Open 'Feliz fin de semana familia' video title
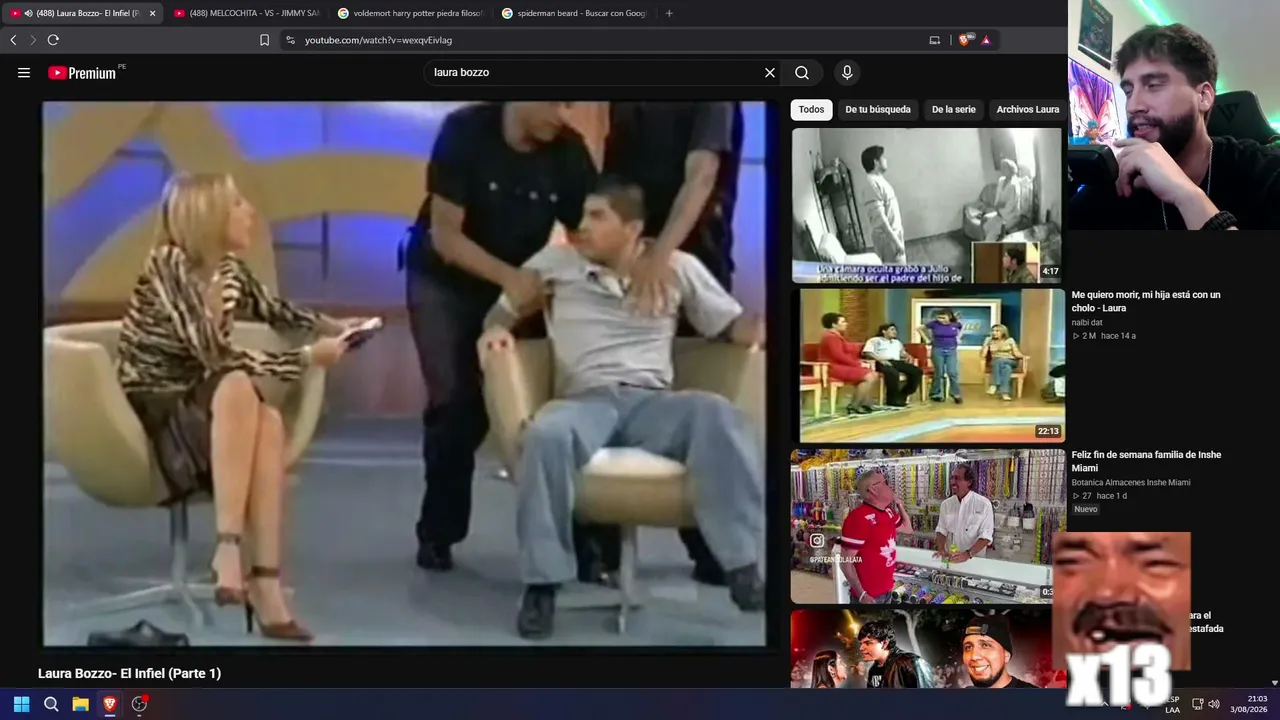 point(1146,461)
